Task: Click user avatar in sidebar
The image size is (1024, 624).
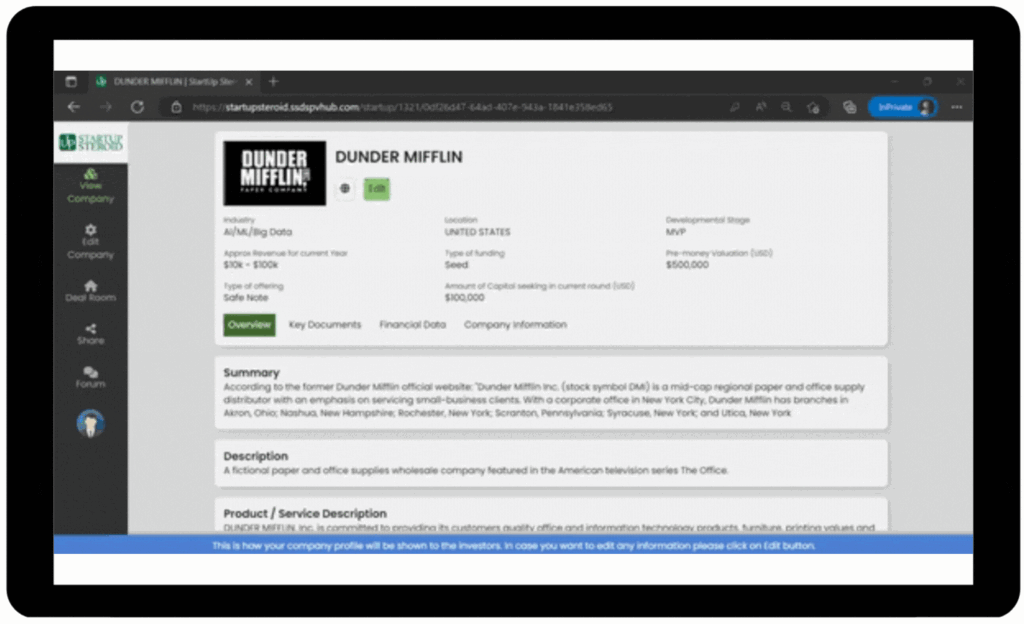Action: [x=91, y=424]
